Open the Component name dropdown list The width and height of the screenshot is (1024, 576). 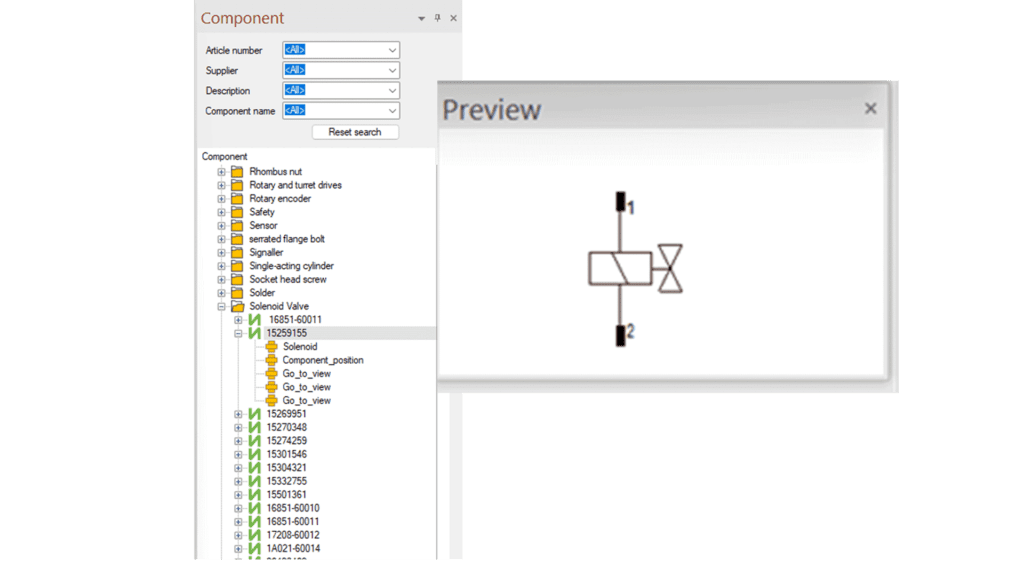pos(392,111)
